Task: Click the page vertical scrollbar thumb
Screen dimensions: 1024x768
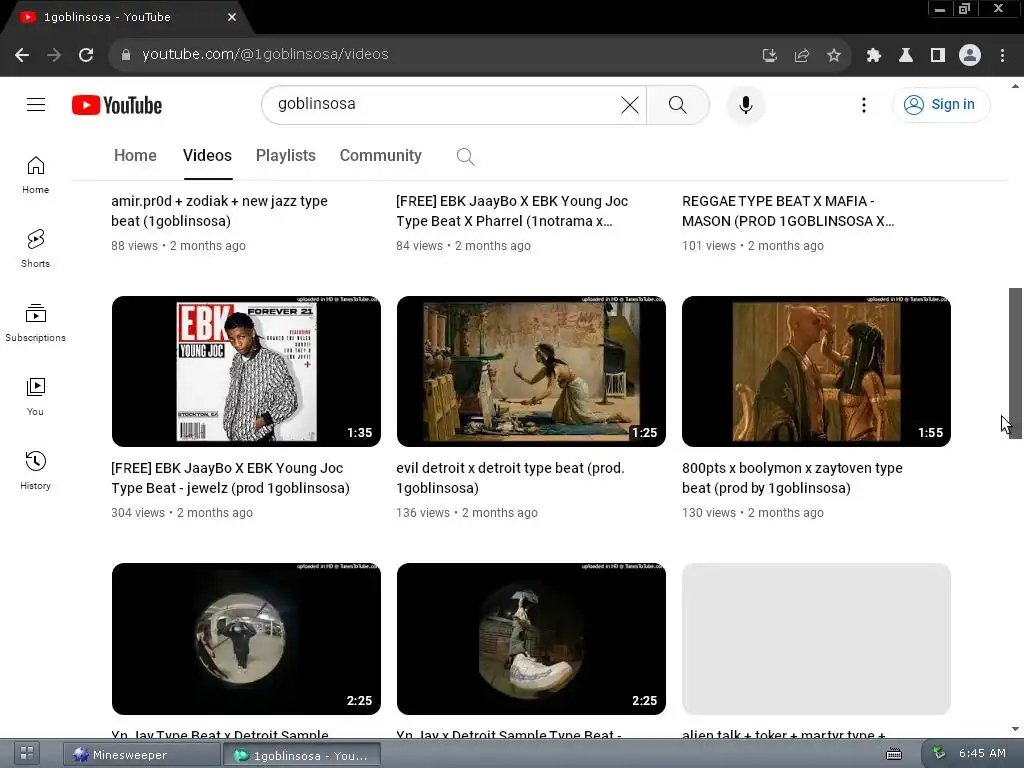Action: click(x=1015, y=363)
